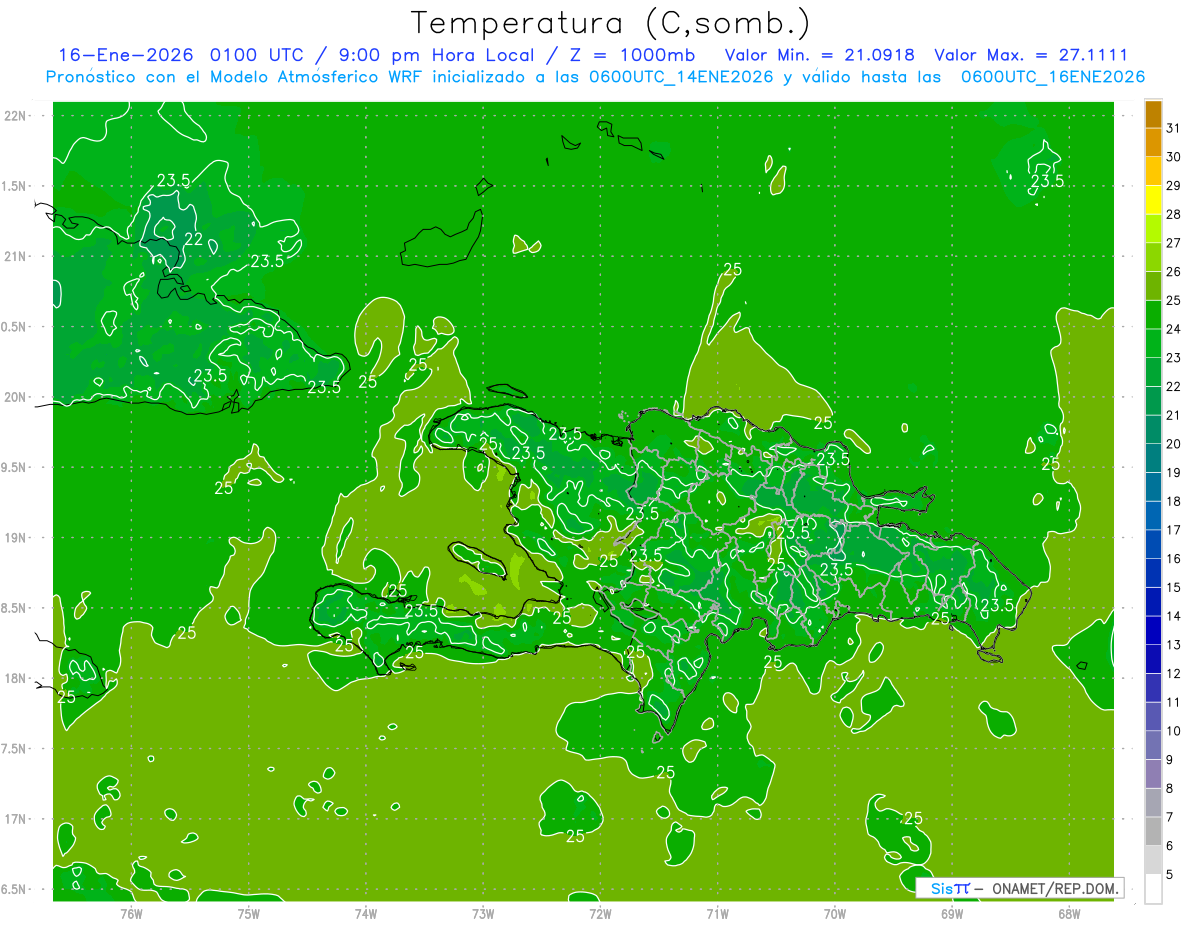Screen dimensions: 1200x927
Task: Click the '69W' longitude axis label
Action: pos(952,914)
